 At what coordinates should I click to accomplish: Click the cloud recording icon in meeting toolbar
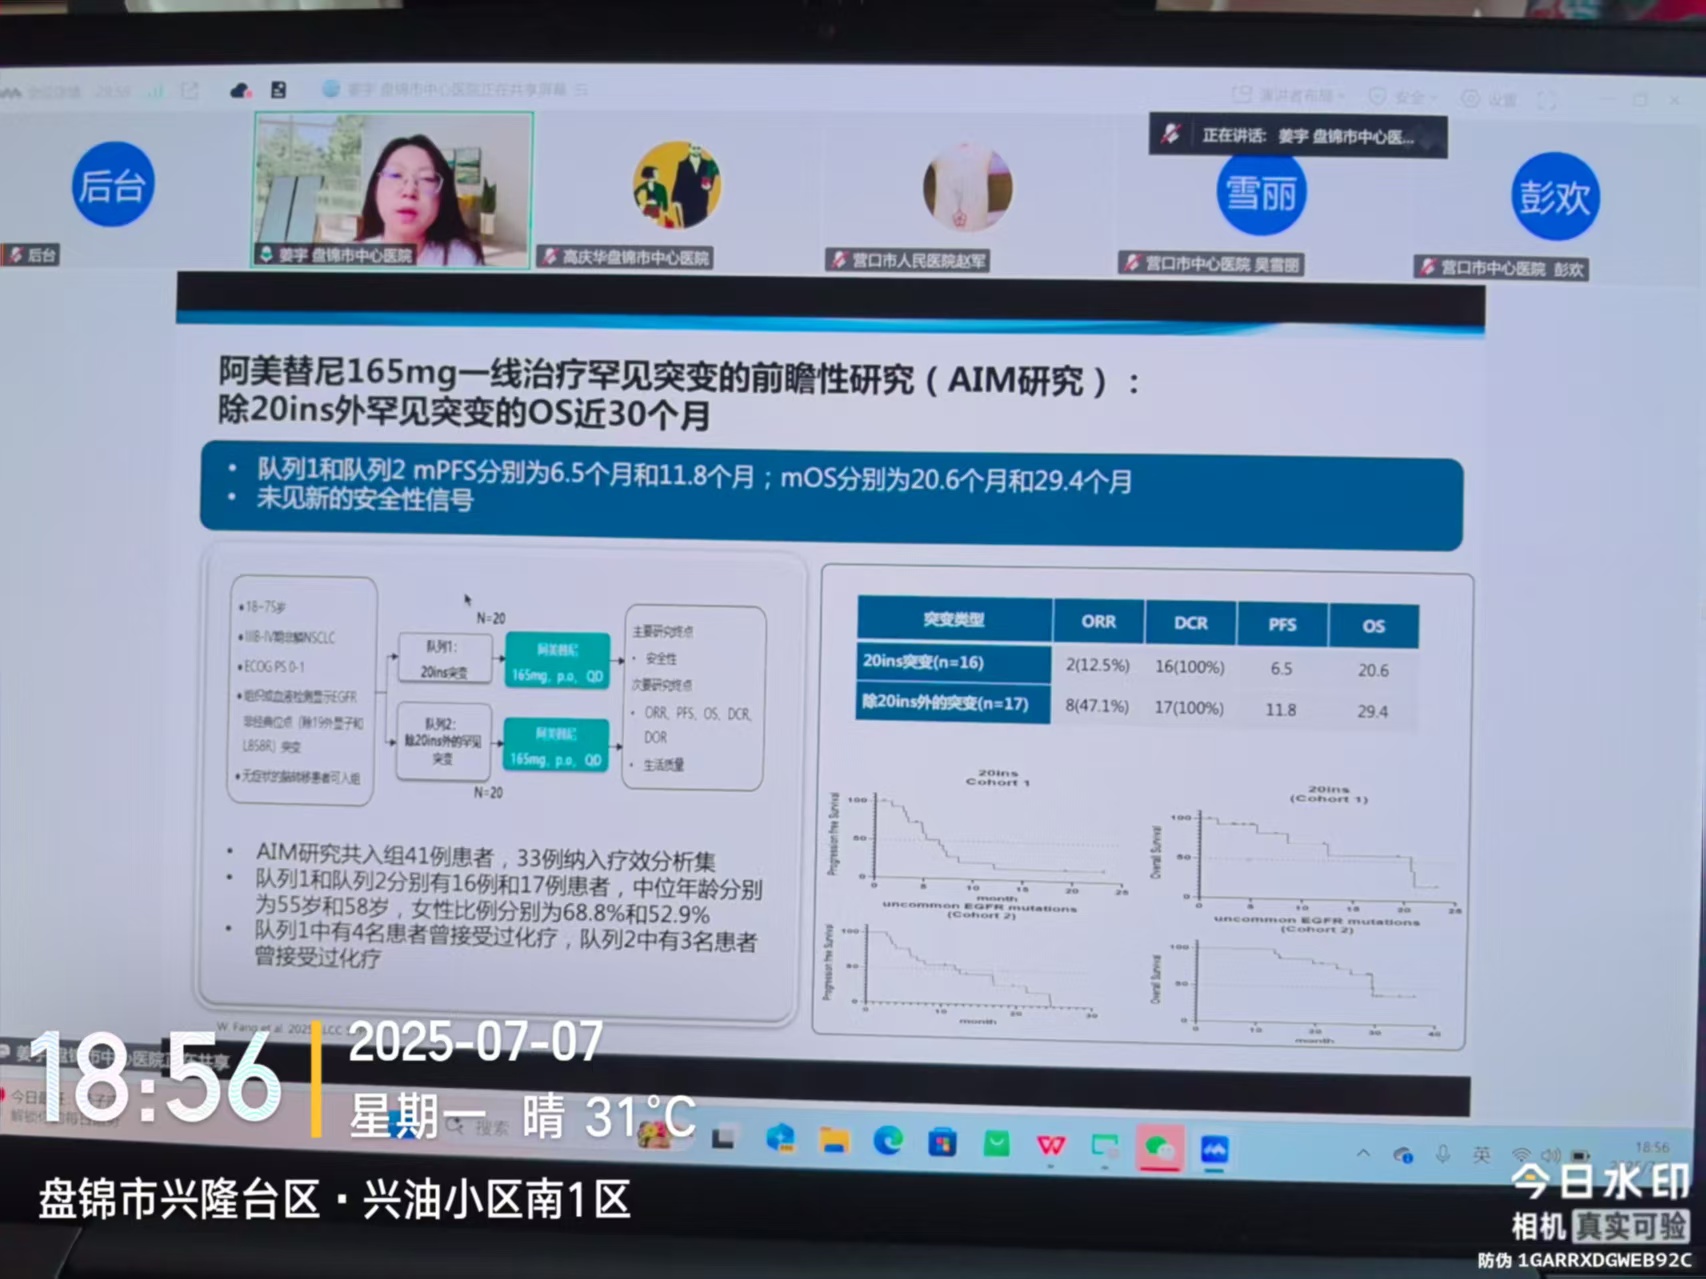[x=240, y=91]
